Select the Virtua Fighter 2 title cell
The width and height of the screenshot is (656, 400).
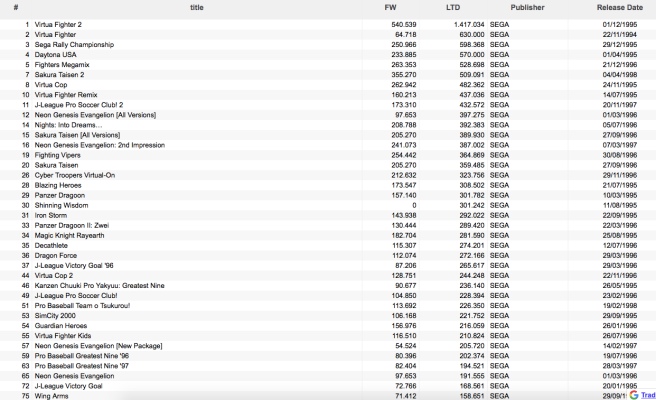pos(58,25)
